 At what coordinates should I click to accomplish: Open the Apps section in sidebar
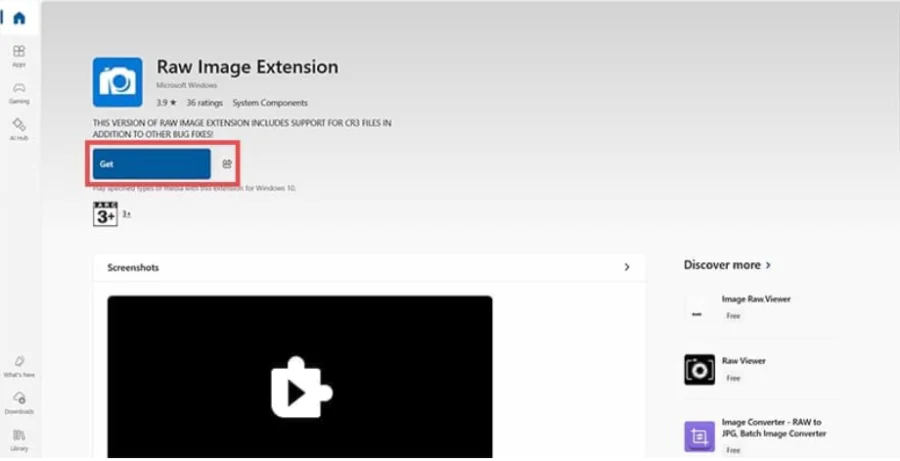coord(19,56)
